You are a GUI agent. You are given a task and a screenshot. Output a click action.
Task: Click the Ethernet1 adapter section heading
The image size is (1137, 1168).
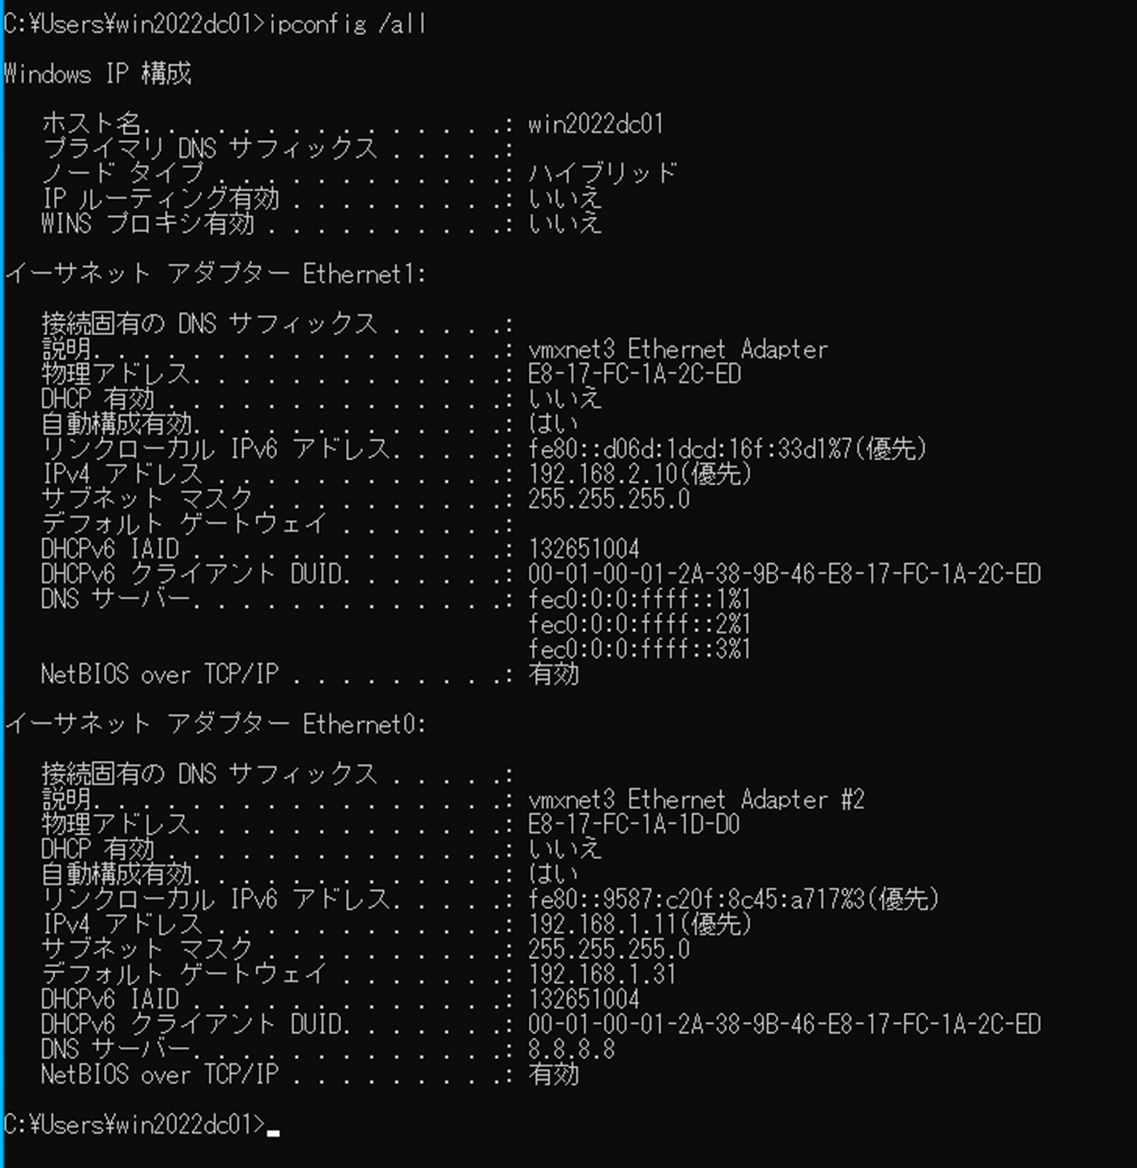215,274
